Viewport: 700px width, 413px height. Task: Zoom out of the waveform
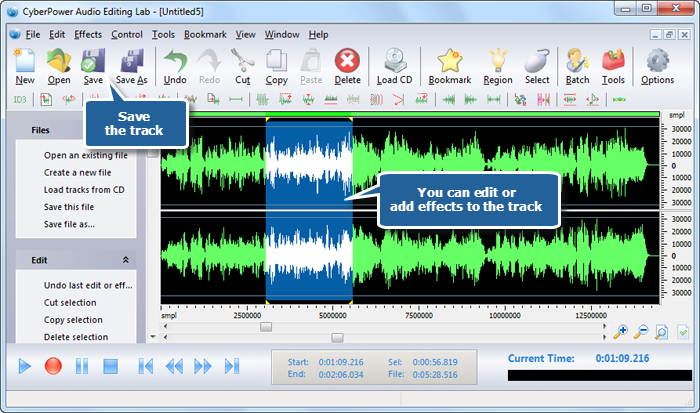(x=641, y=332)
